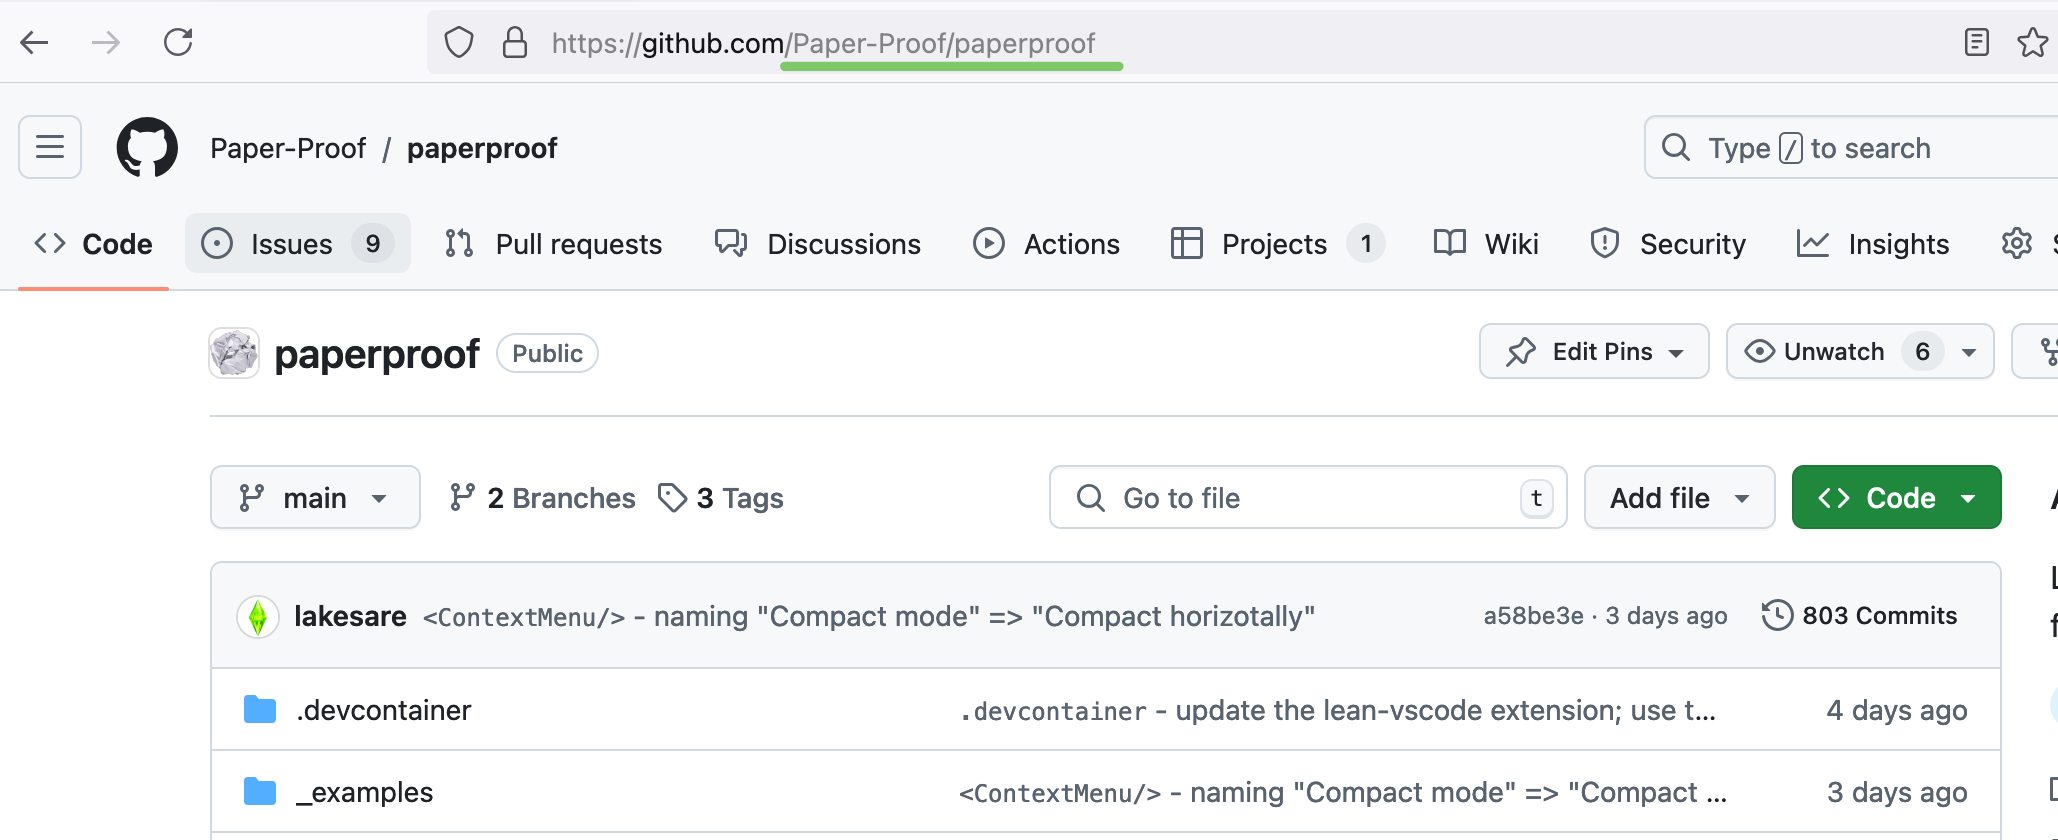Open the green Code clone dropdown
Viewport: 2058px width, 840px height.
[1897, 497]
